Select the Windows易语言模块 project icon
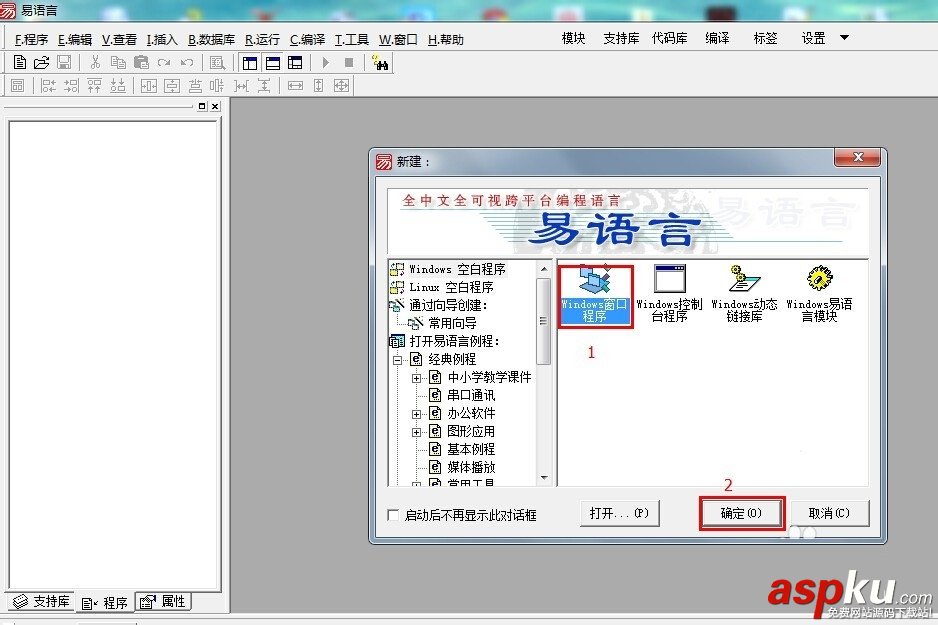938x625 pixels. pos(820,294)
